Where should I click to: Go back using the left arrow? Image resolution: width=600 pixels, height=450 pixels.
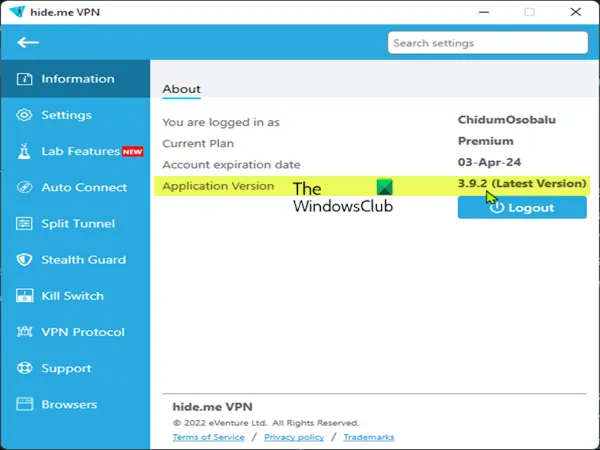coord(28,42)
